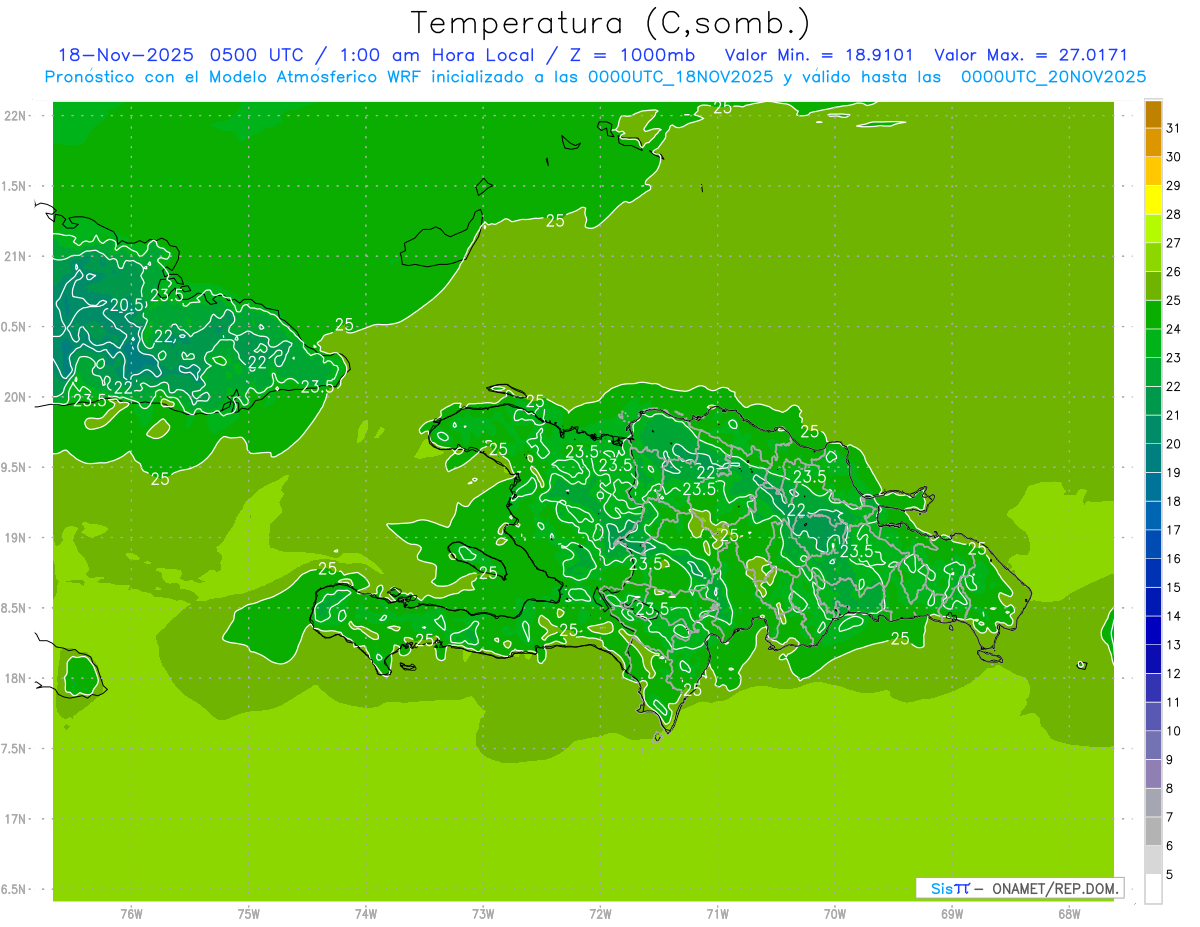Click the 'Valor Min. = 18.9101' value
Image resolution: width=1200 pixels, height=927 pixels.
pyautogui.click(x=819, y=55)
